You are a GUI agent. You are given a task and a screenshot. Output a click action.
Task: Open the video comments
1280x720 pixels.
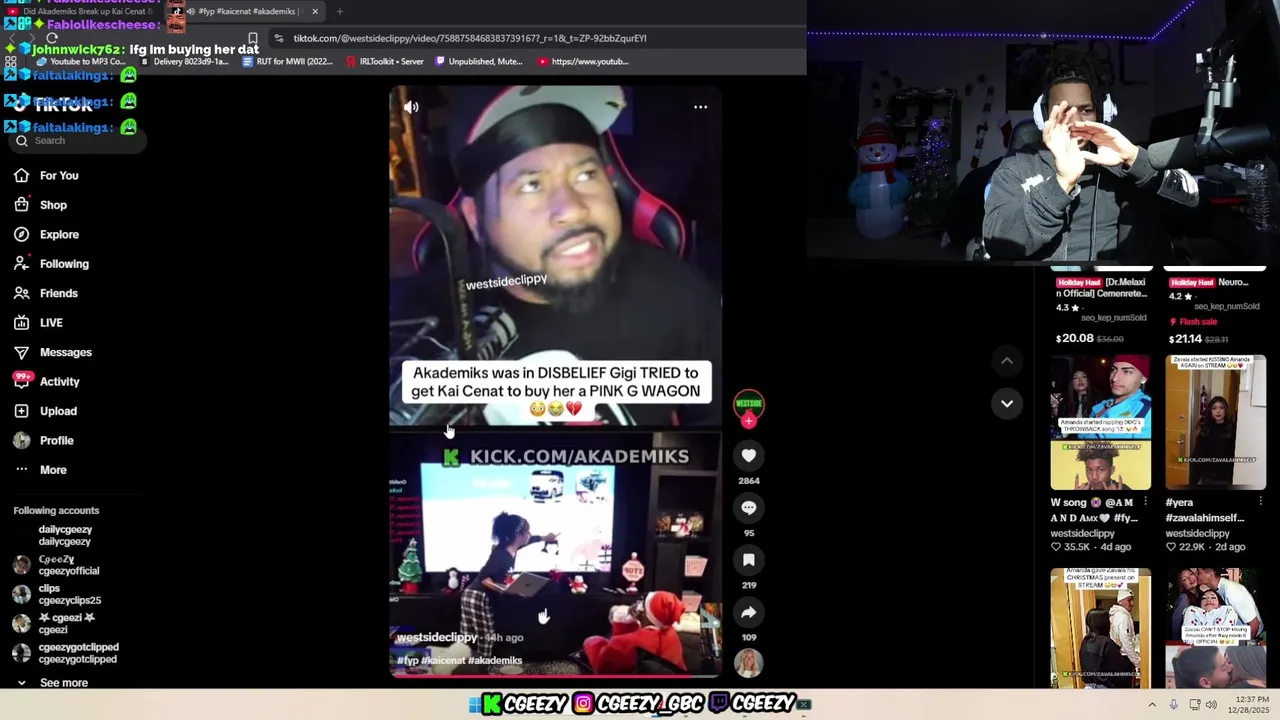click(749, 508)
